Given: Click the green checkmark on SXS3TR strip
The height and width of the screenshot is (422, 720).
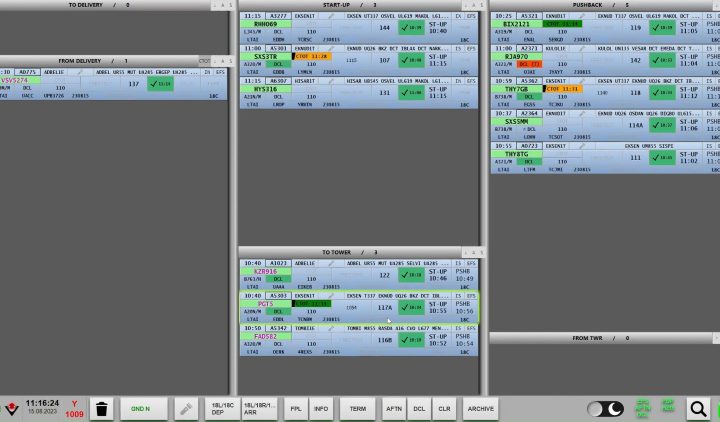Looking at the screenshot, I should click(411, 59).
